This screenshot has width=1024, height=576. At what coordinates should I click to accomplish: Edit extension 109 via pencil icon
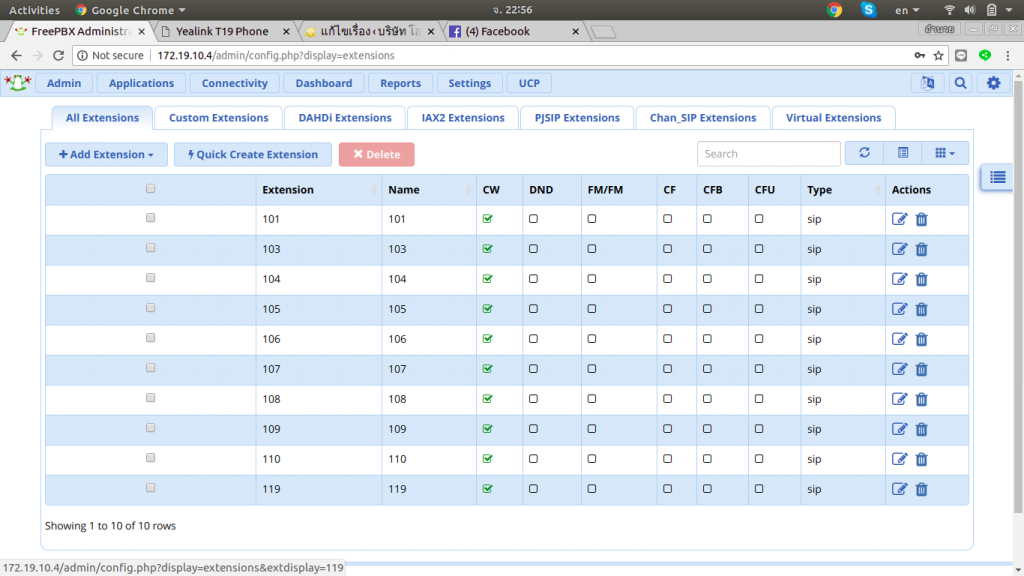899,429
